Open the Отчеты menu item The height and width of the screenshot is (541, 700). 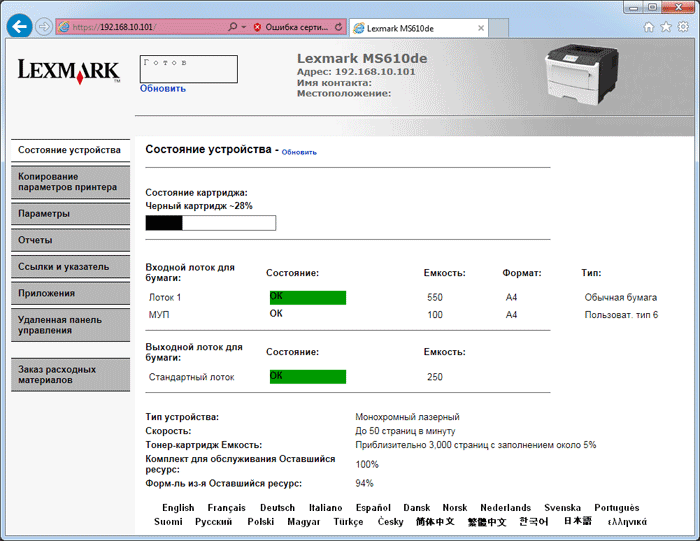click(70, 240)
